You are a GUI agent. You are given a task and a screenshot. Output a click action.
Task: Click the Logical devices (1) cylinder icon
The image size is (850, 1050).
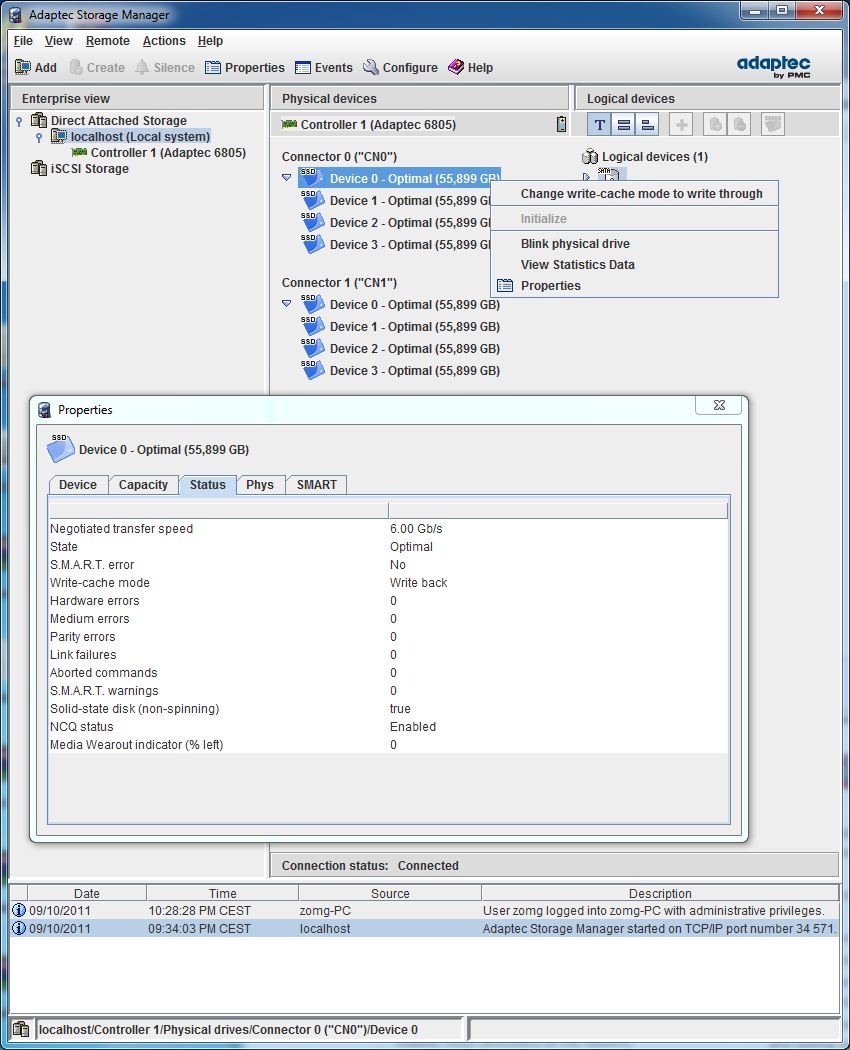589,157
